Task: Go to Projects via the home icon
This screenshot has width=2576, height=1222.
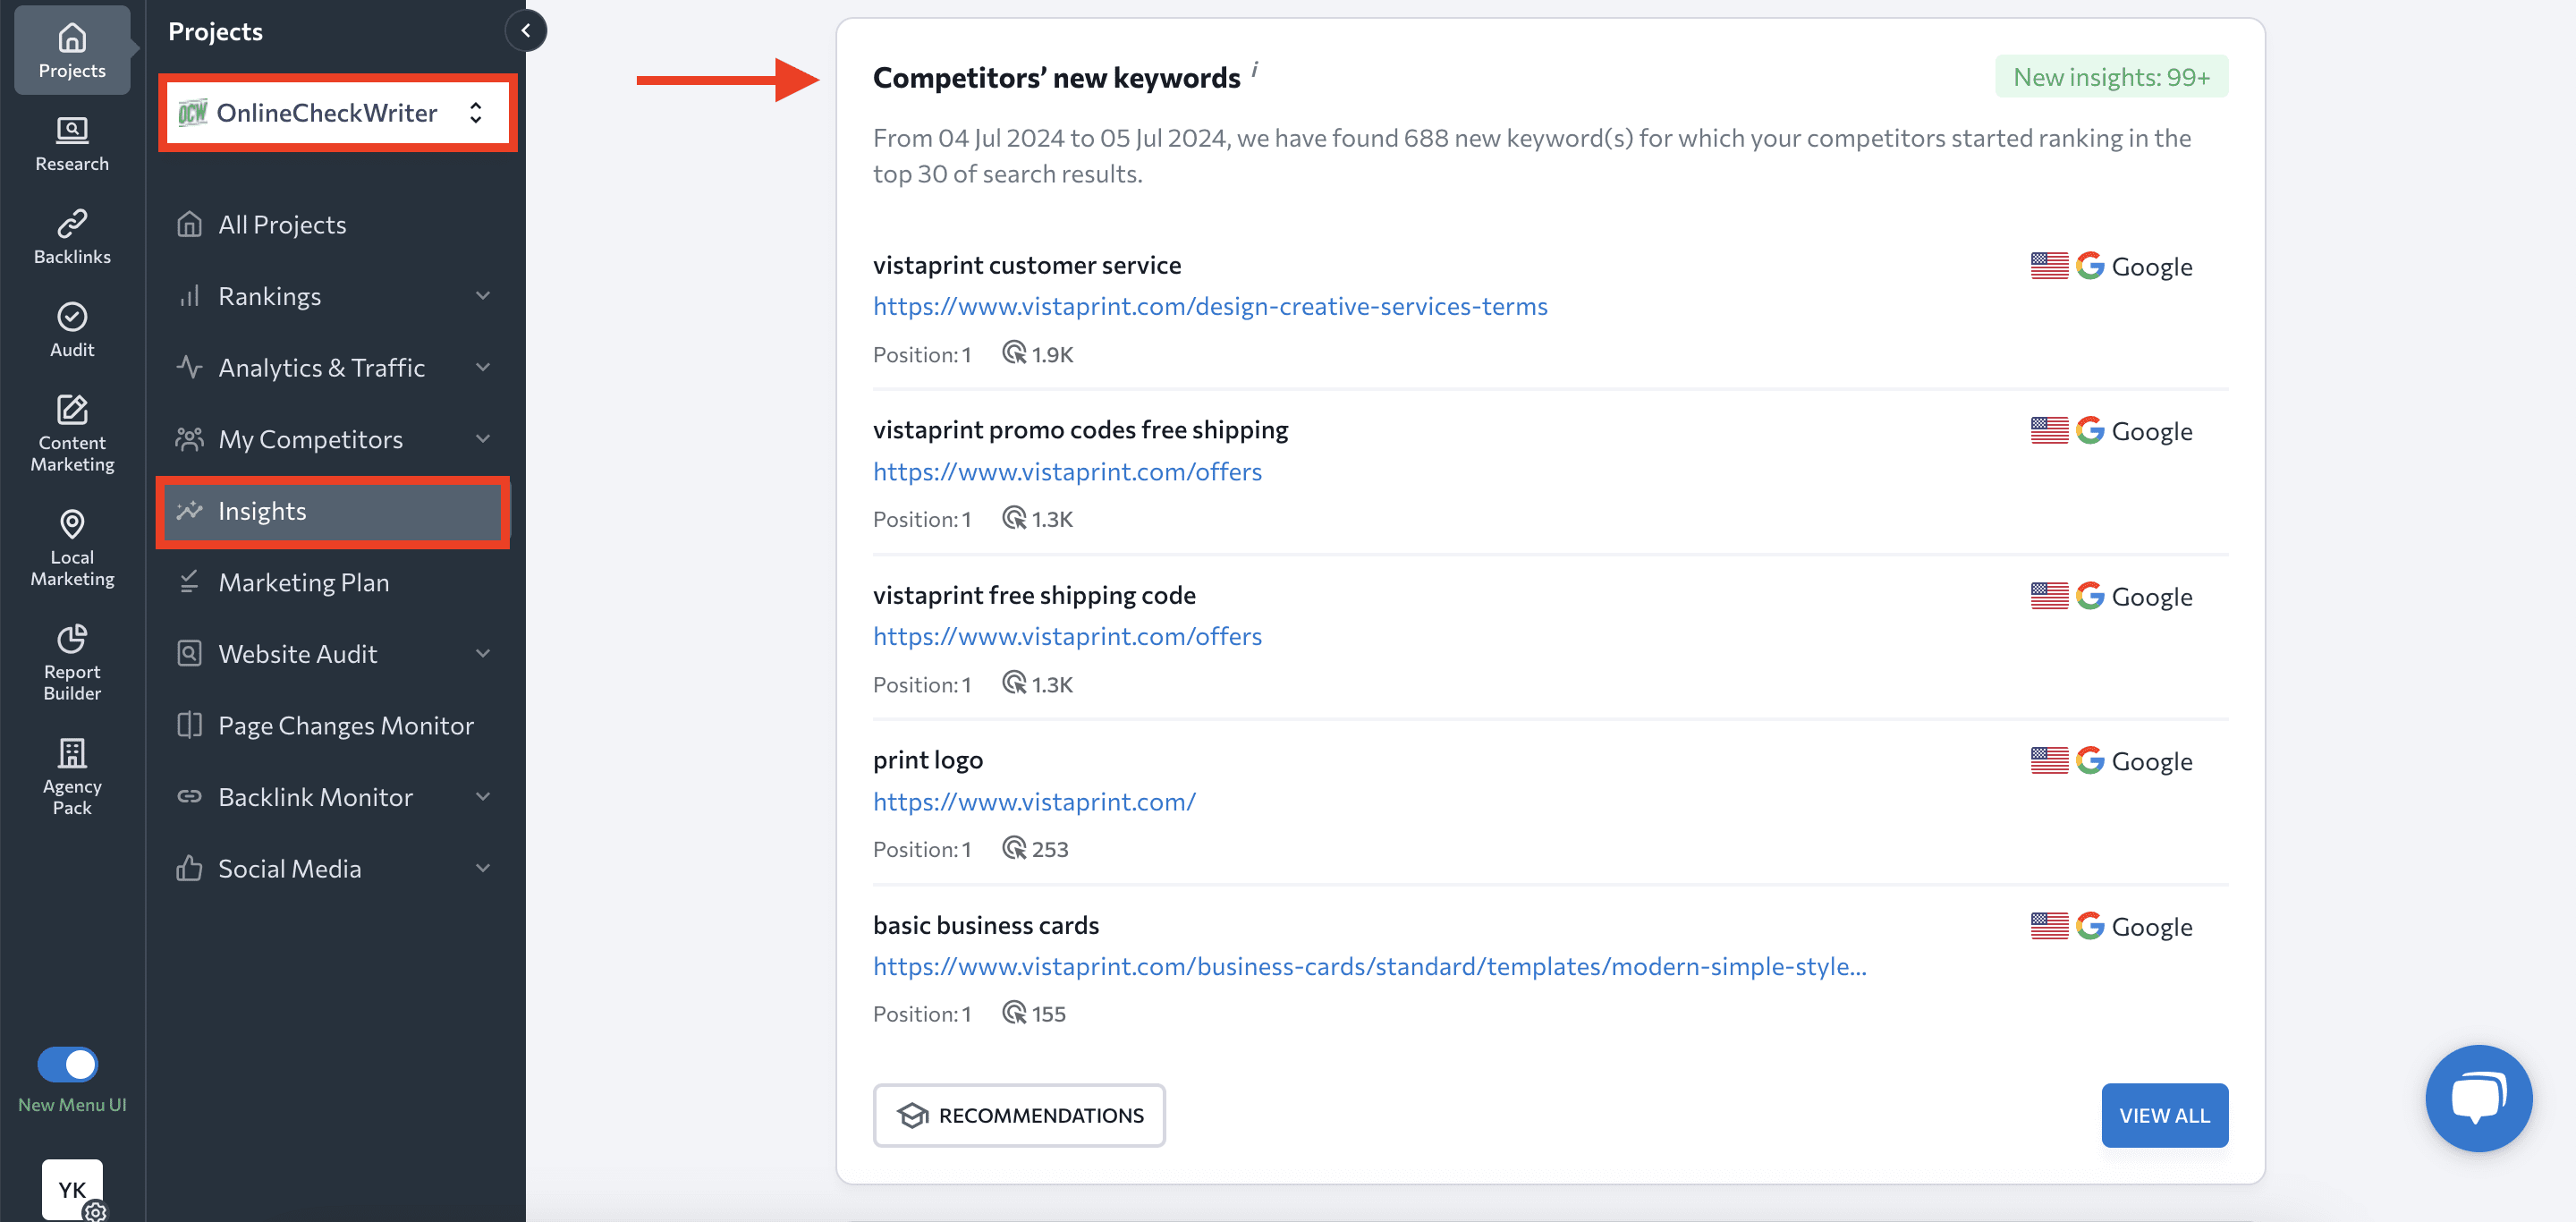Action: 71,48
